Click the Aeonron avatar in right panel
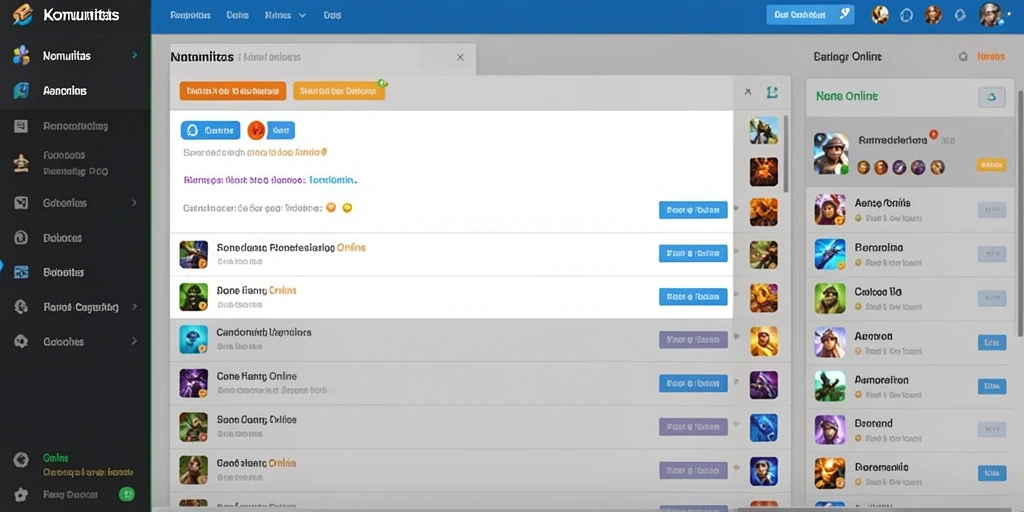Viewport: 1024px width, 512px height. coord(830,342)
